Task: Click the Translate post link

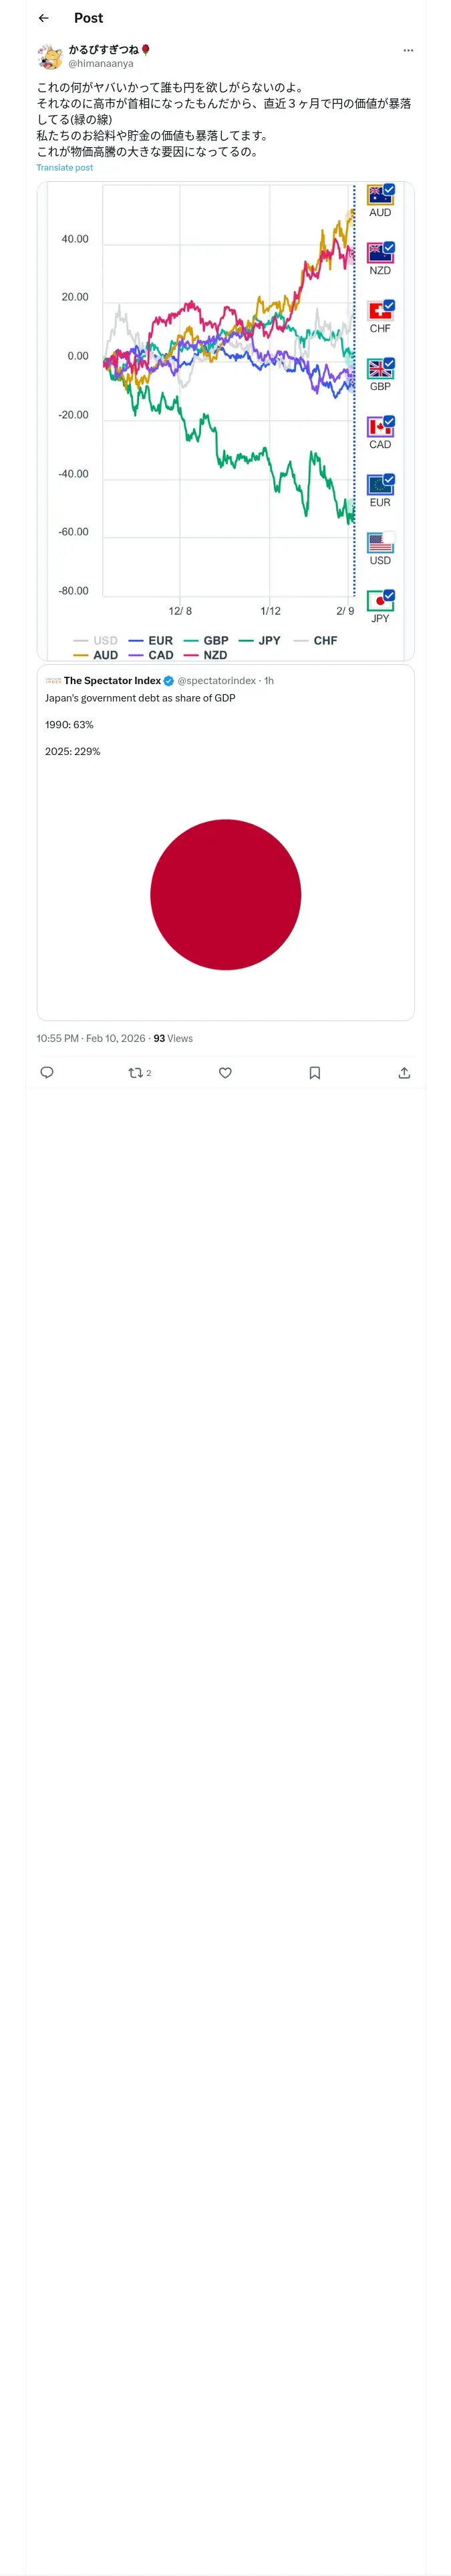Action: click(x=65, y=168)
